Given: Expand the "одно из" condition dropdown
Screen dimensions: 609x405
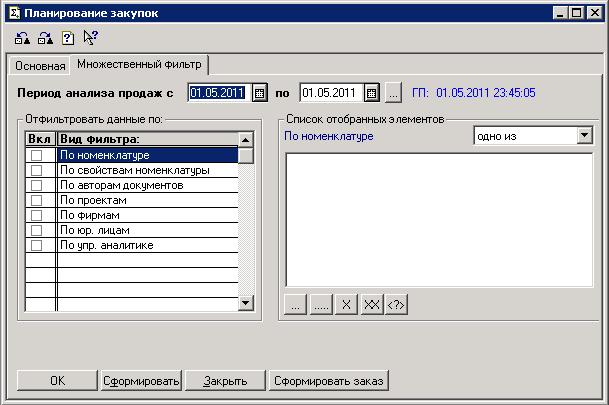Looking at the screenshot, I should click(584, 136).
